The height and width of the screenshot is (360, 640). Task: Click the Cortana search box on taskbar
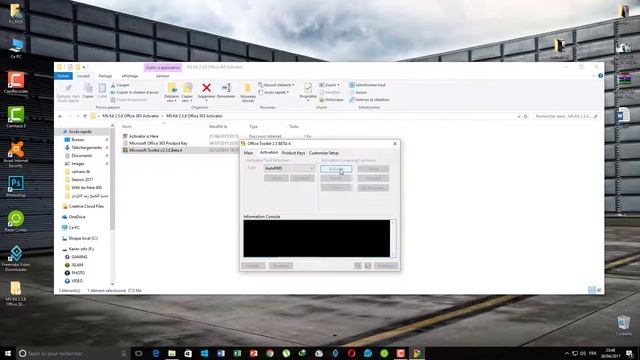73,353
